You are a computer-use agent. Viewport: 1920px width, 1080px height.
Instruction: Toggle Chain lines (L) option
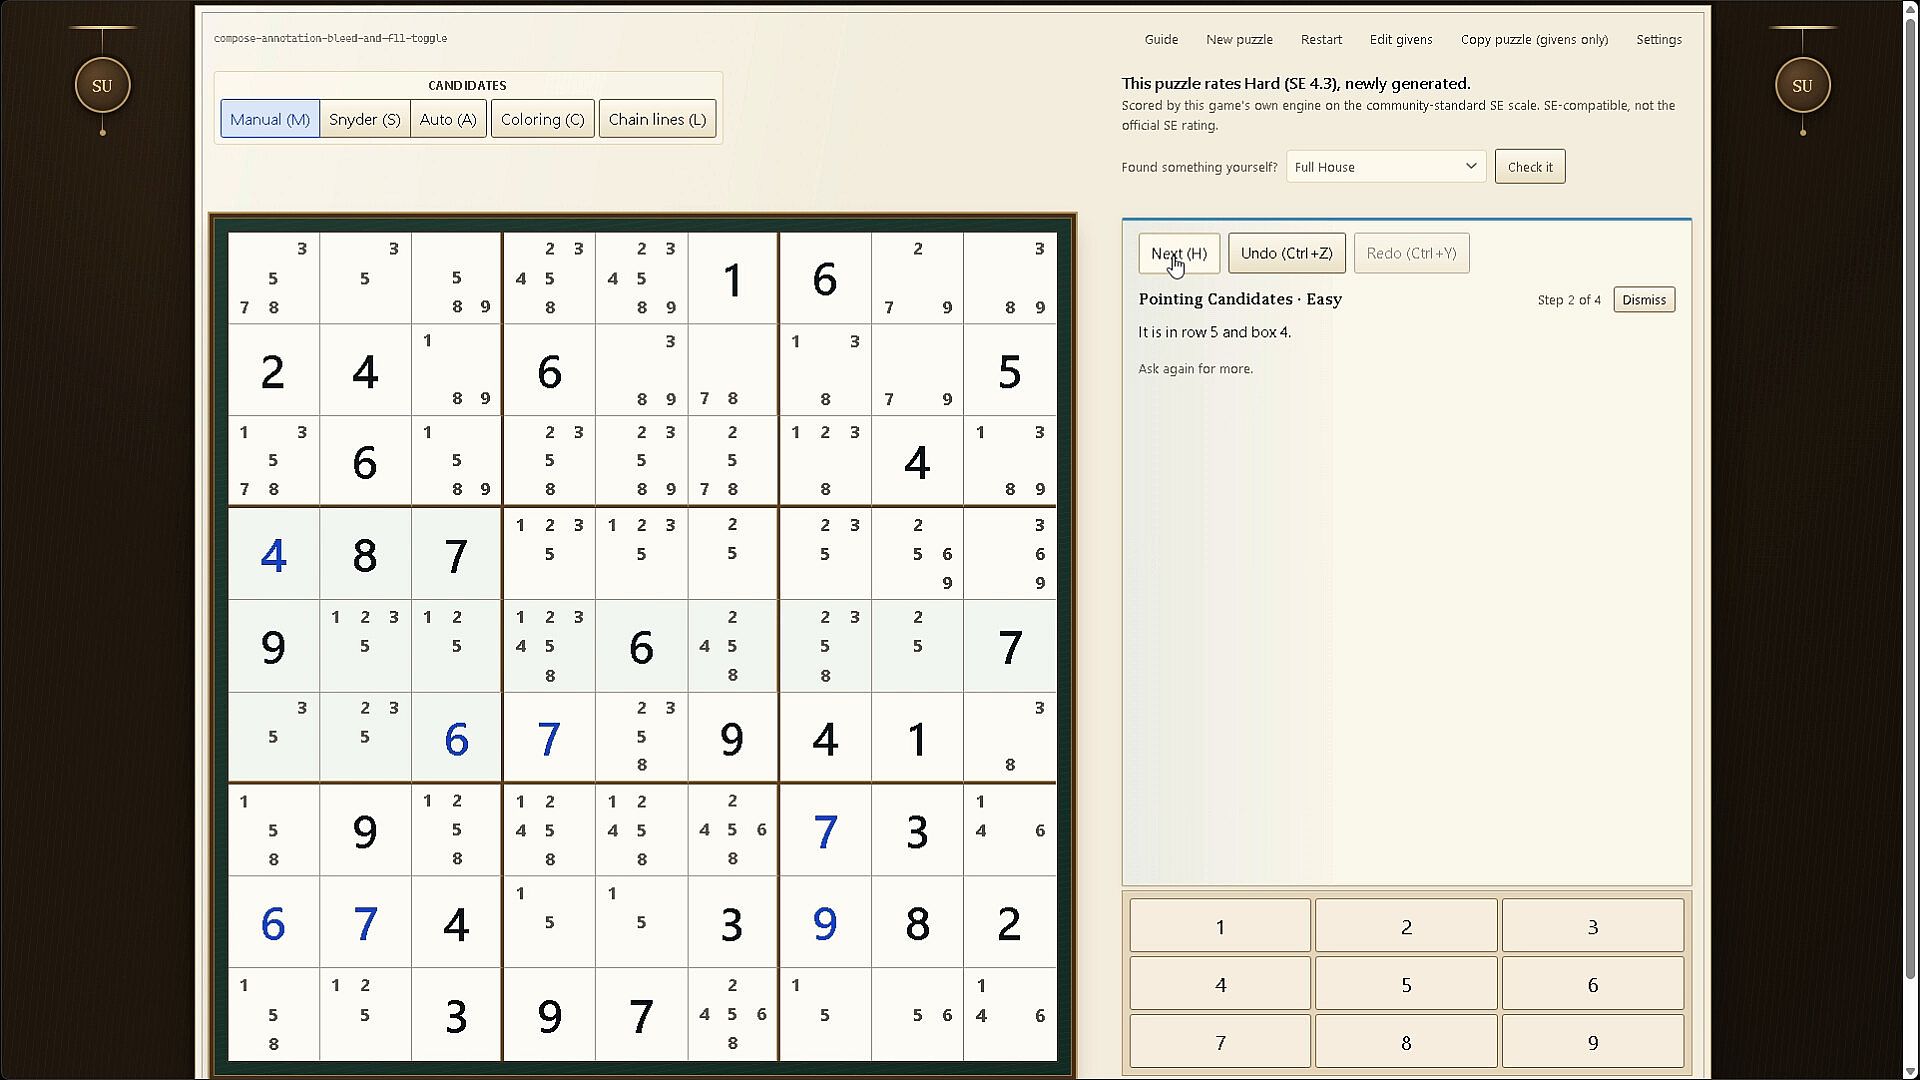pos(657,119)
